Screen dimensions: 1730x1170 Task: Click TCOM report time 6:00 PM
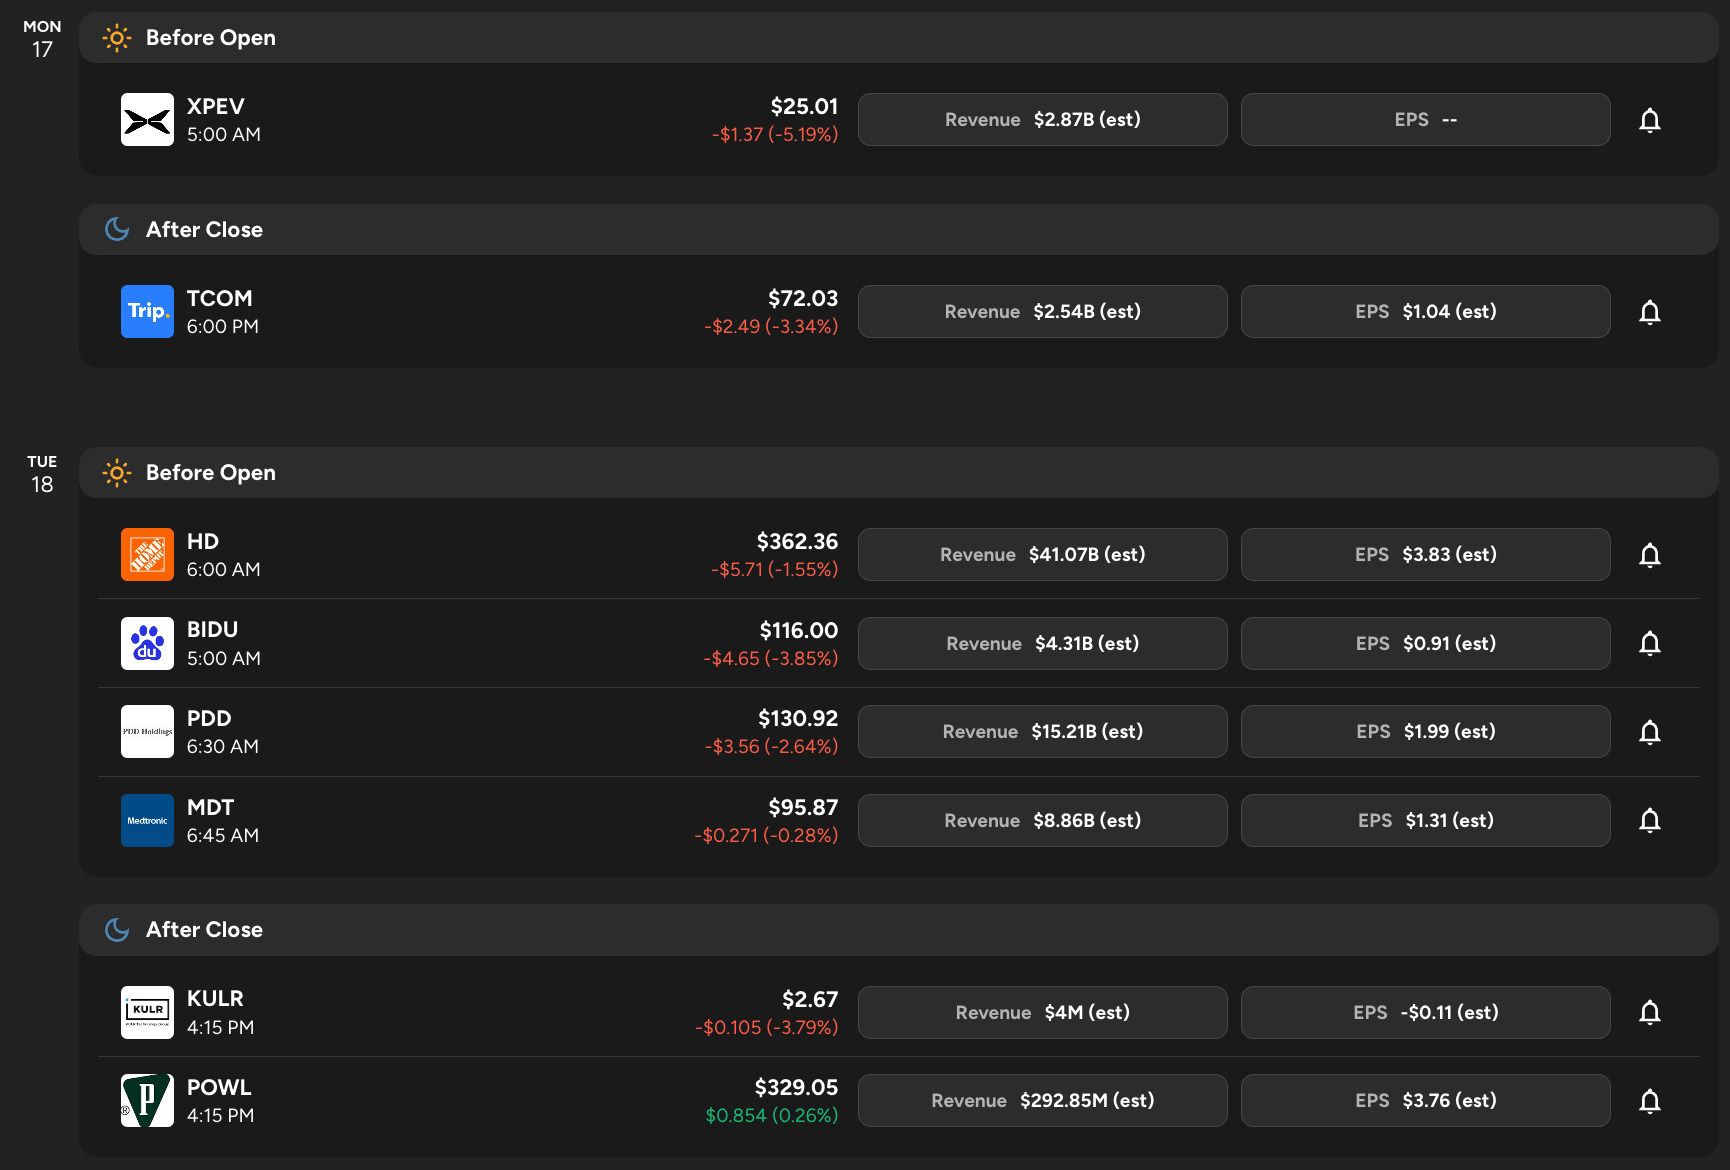pos(223,327)
